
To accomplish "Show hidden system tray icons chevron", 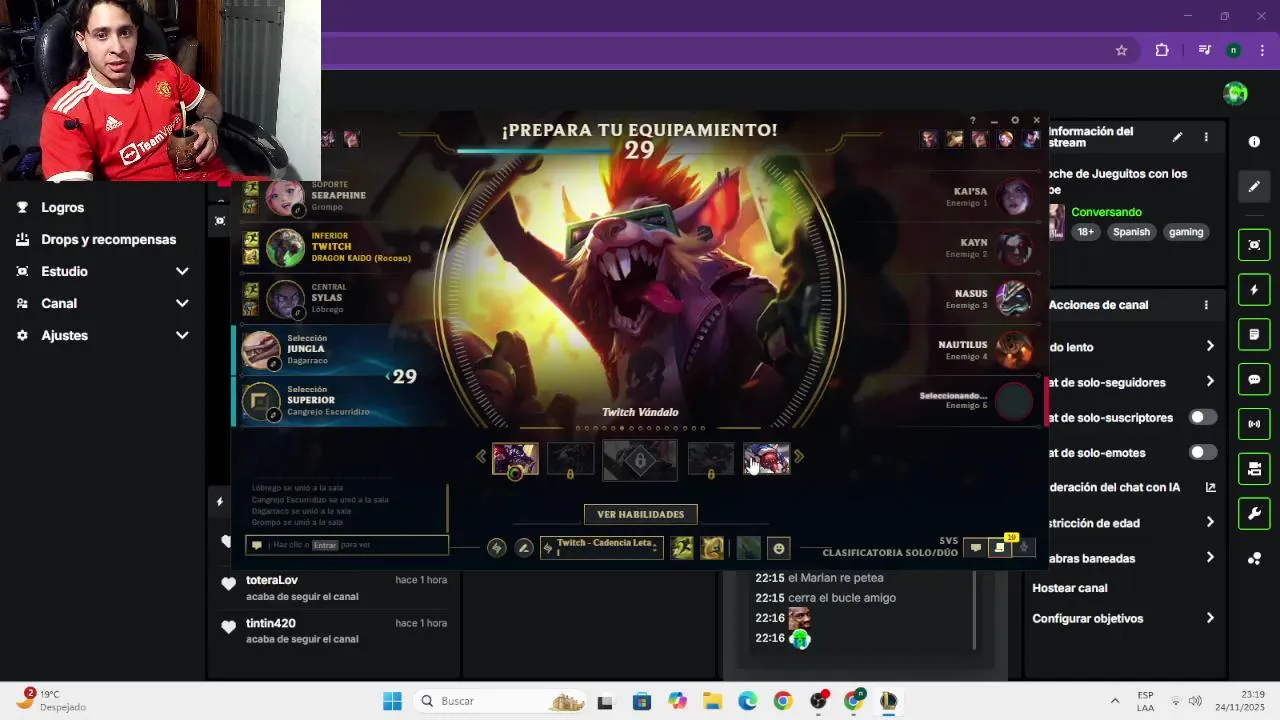I will (1115, 701).
